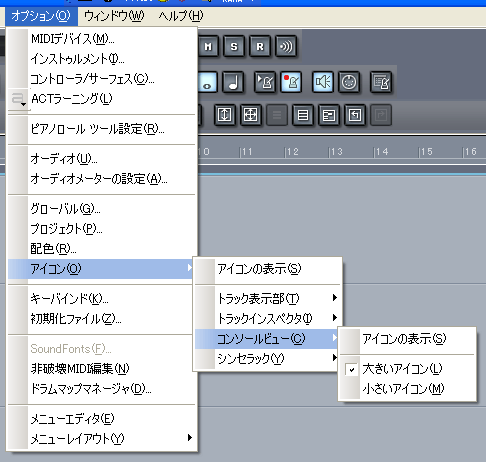The height and width of the screenshot is (462, 486).
Task: Open ドラムマップマネージャ(D)...
Action: [103, 389]
